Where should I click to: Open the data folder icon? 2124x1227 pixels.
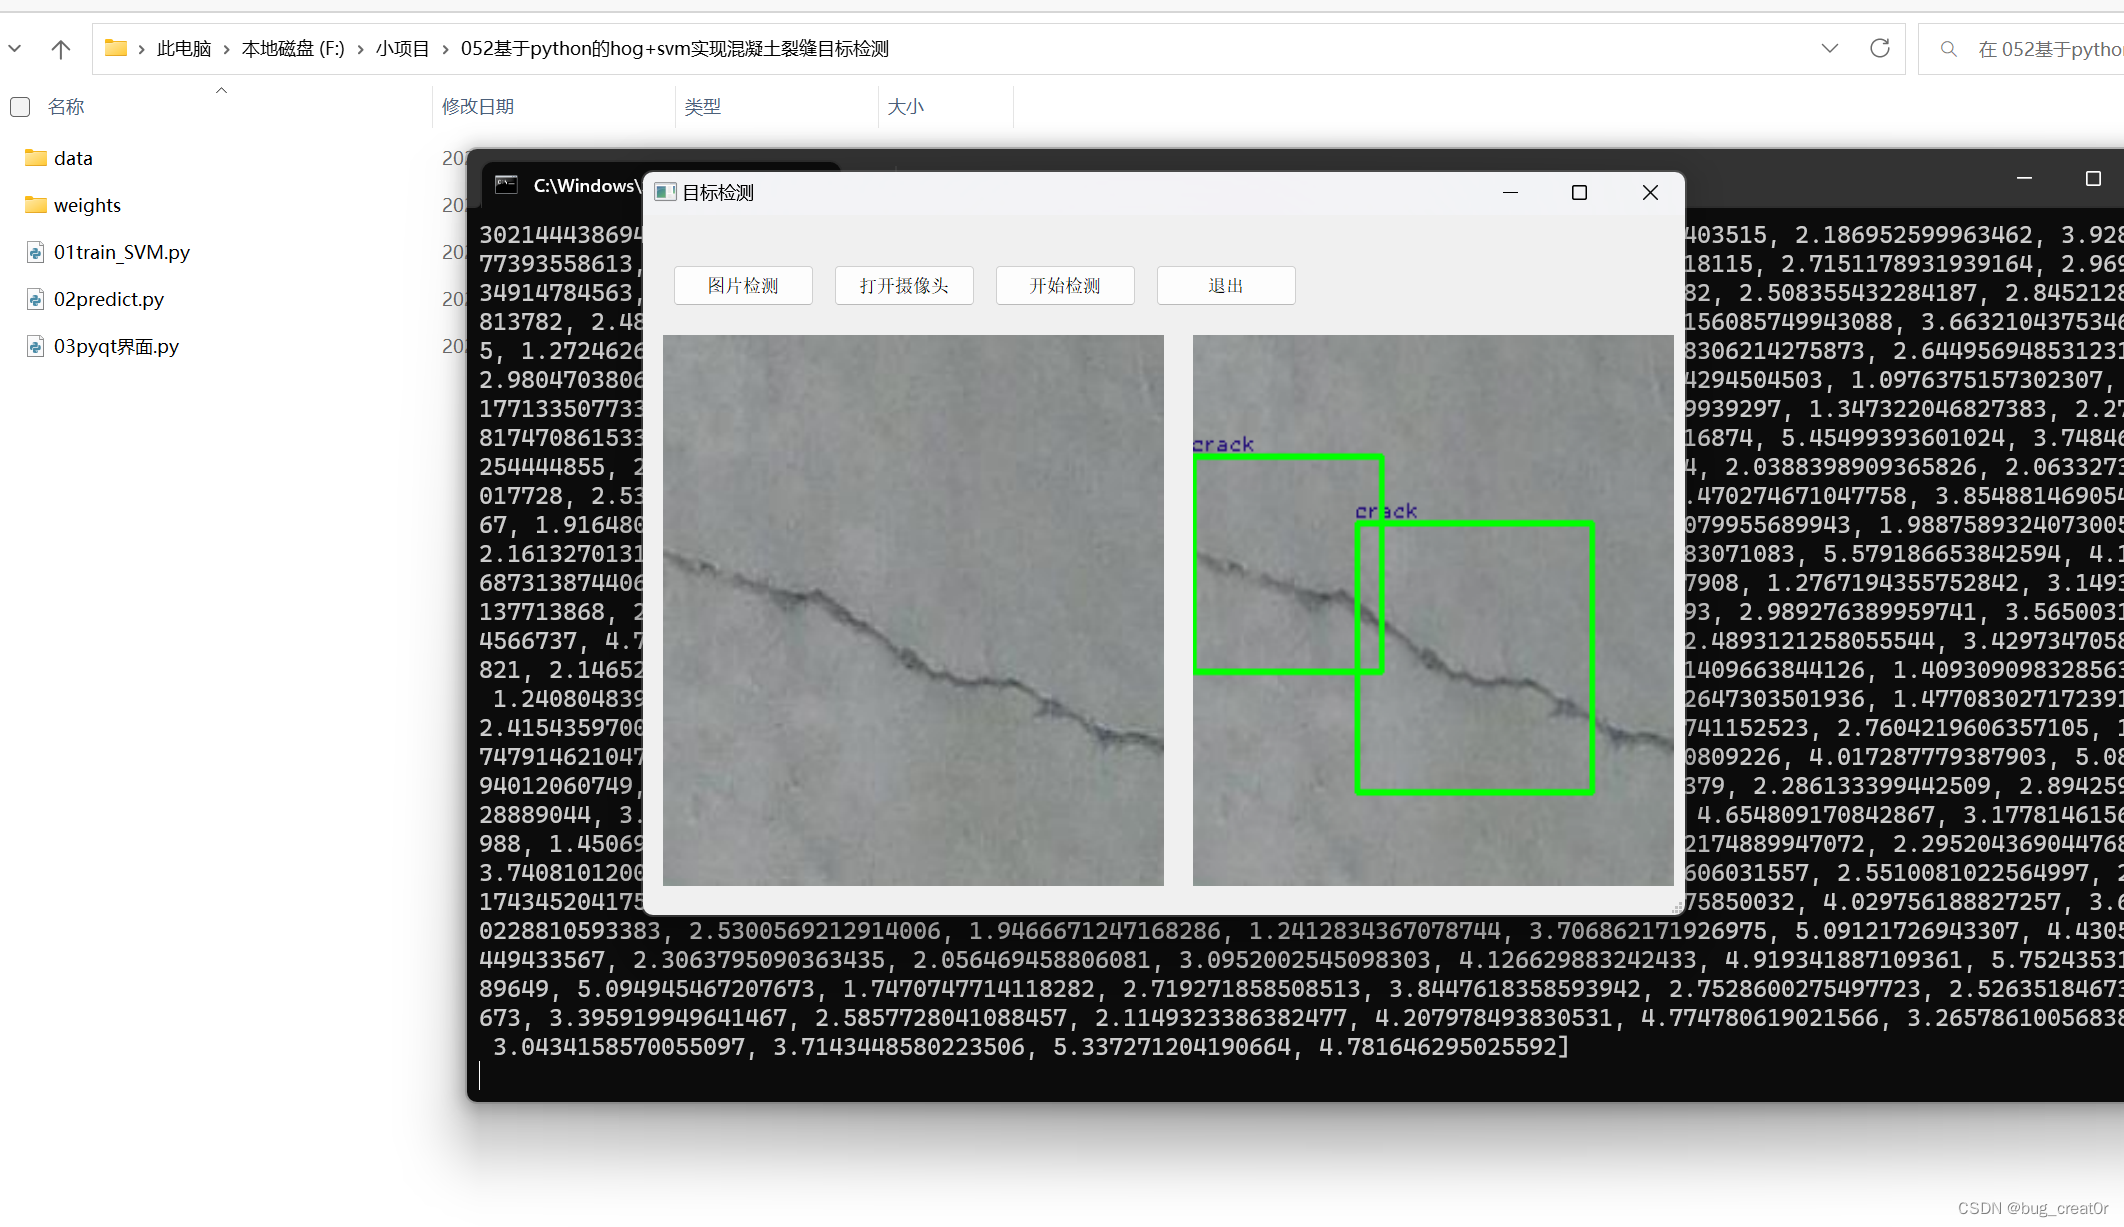[x=36, y=158]
